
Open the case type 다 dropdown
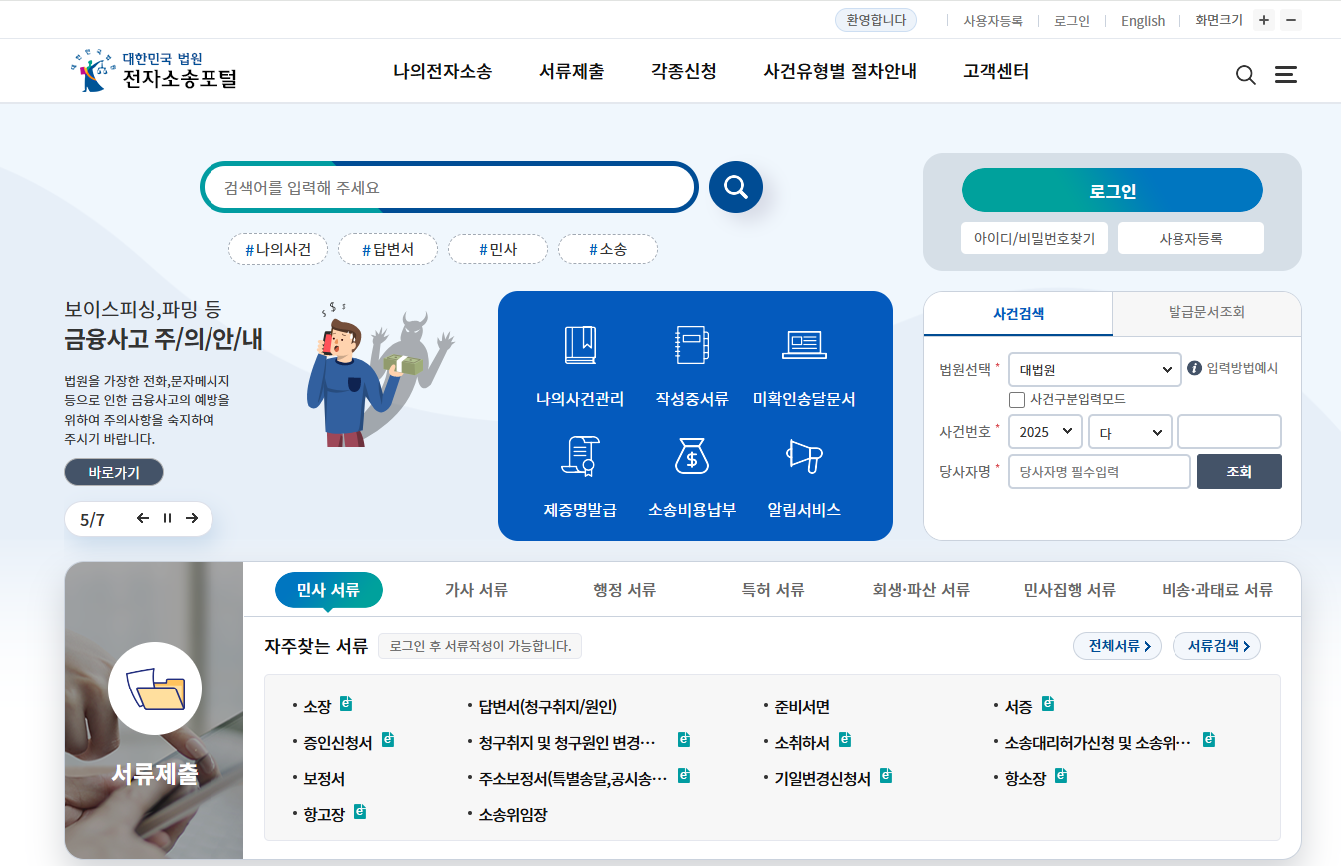click(x=1130, y=431)
